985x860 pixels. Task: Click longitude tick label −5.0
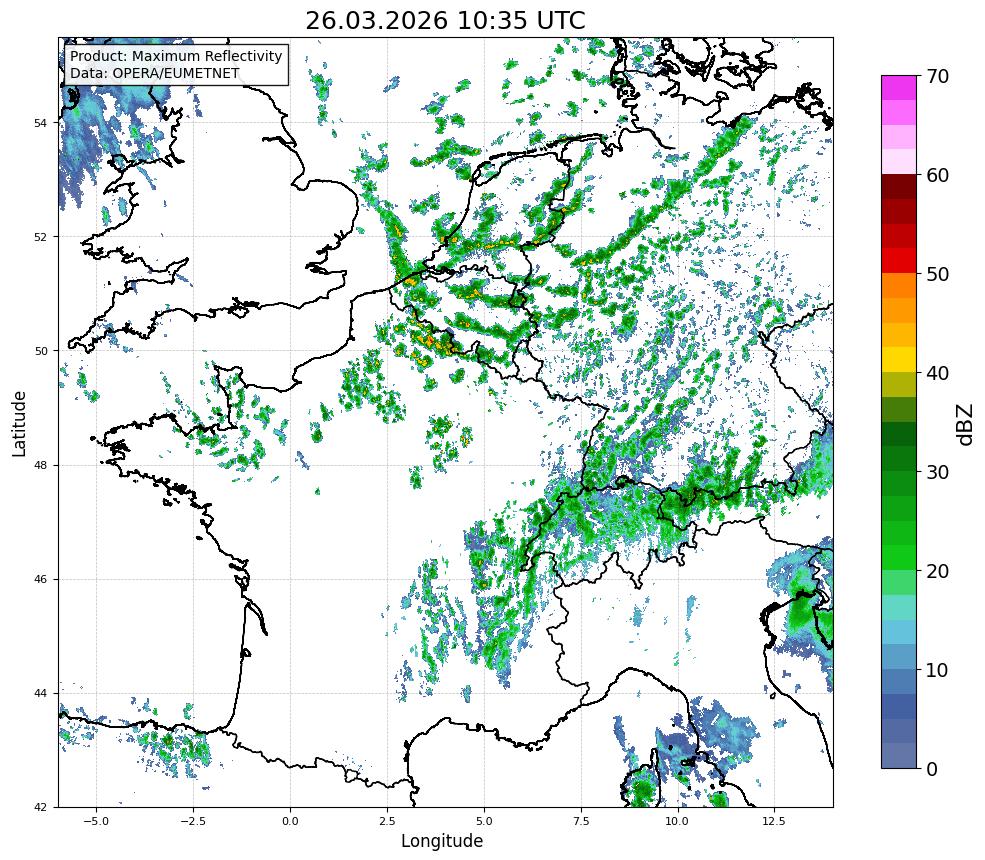click(96, 821)
